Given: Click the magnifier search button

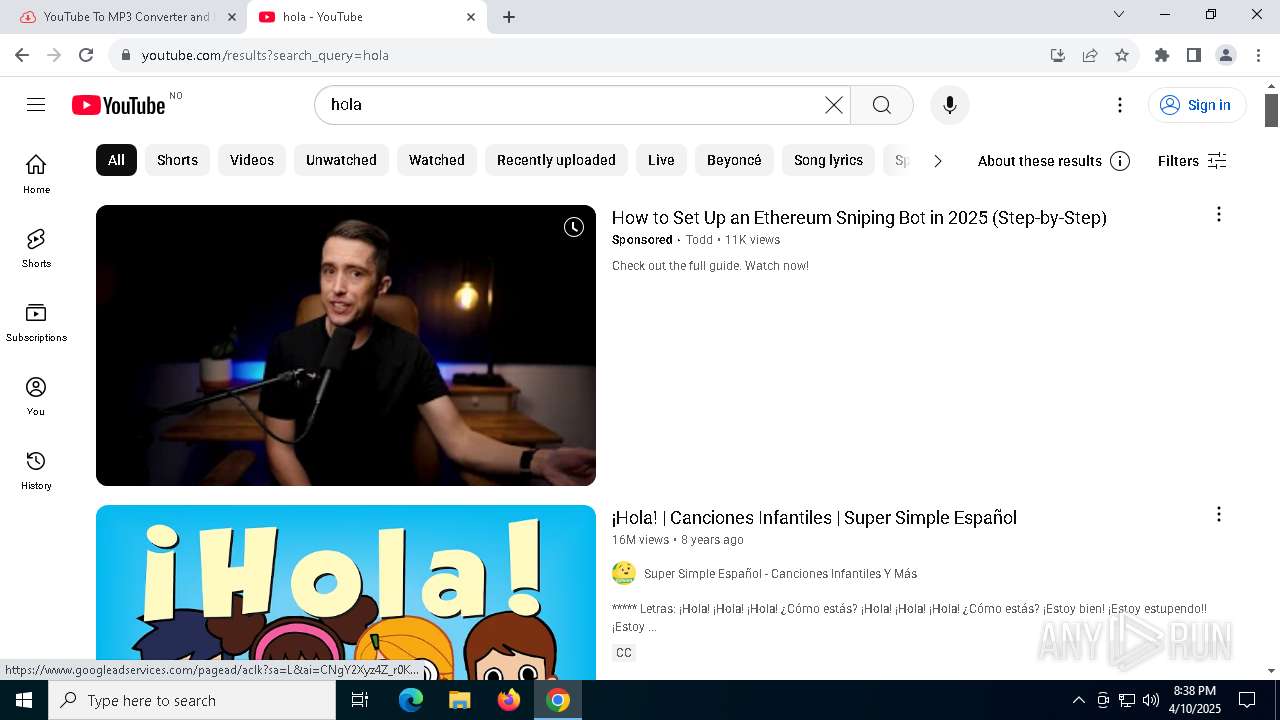Looking at the screenshot, I should click(x=881, y=105).
